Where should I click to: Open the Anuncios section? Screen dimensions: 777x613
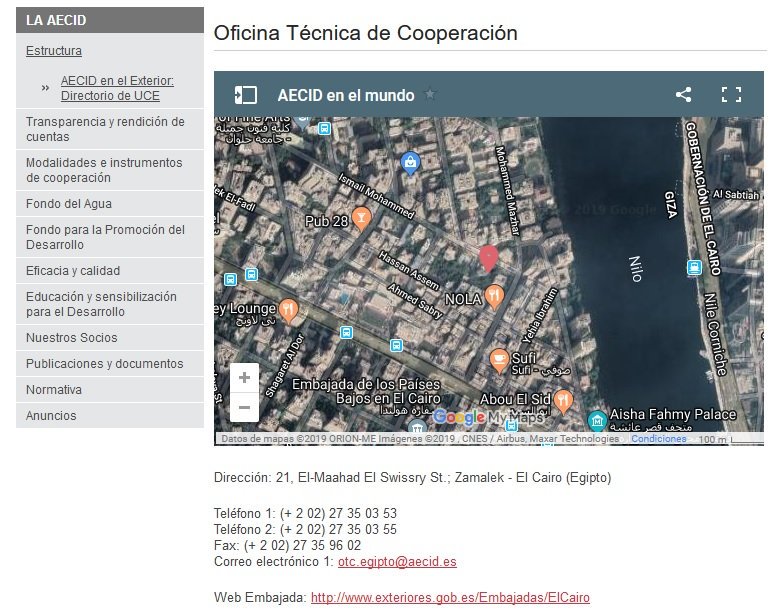(110, 416)
